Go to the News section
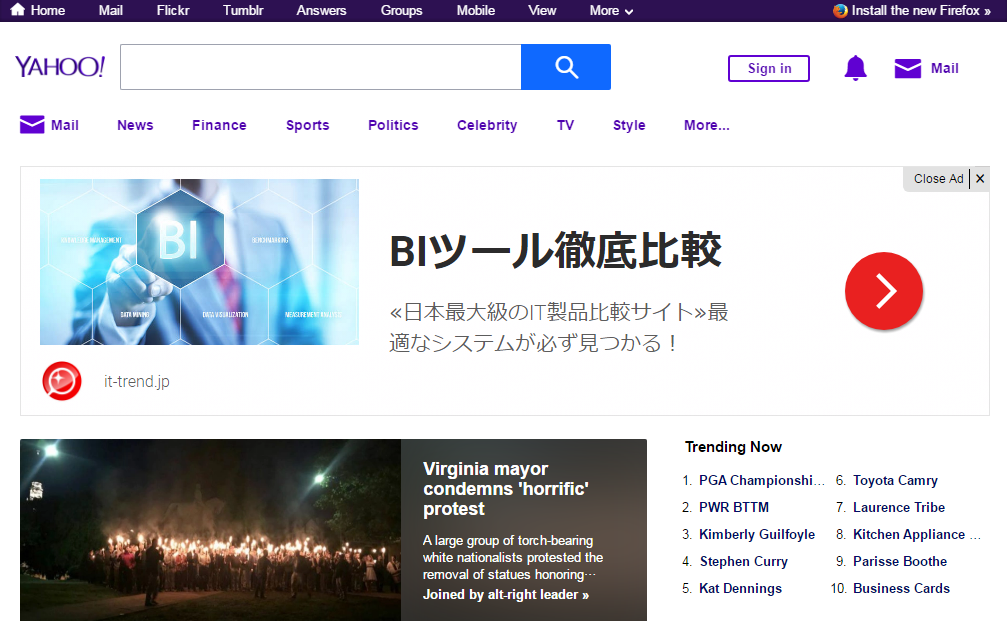 pos(135,125)
